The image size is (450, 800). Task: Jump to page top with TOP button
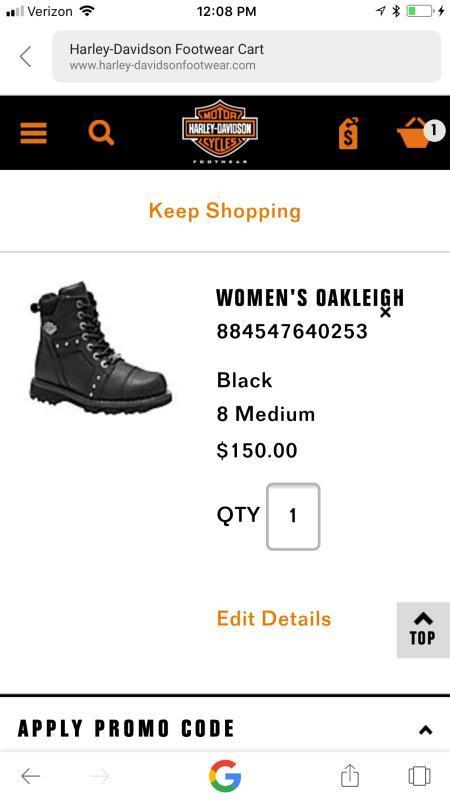click(423, 630)
